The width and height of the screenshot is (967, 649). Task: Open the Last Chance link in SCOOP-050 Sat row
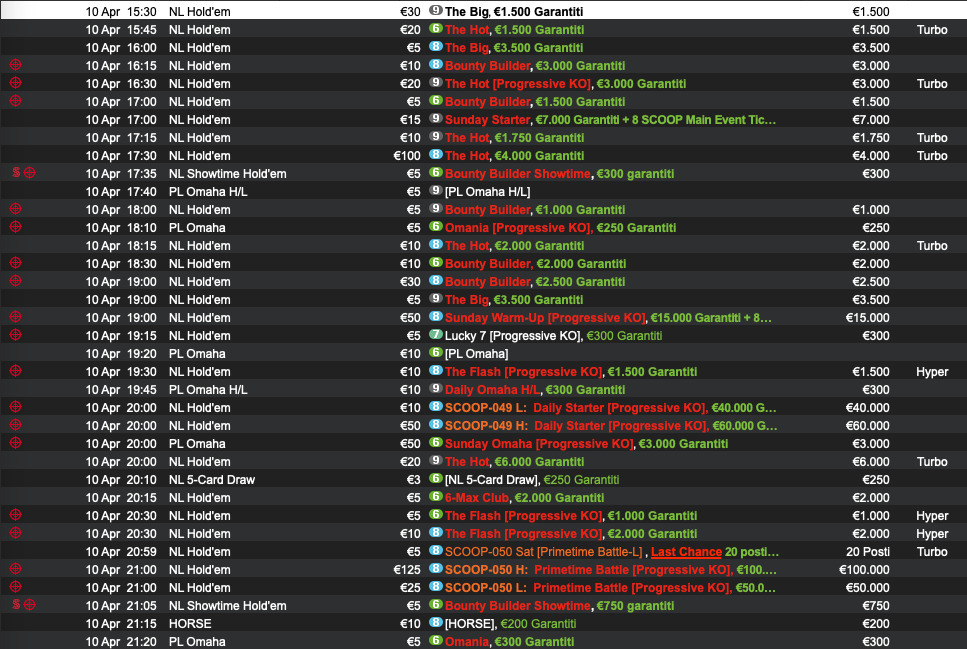pos(686,552)
